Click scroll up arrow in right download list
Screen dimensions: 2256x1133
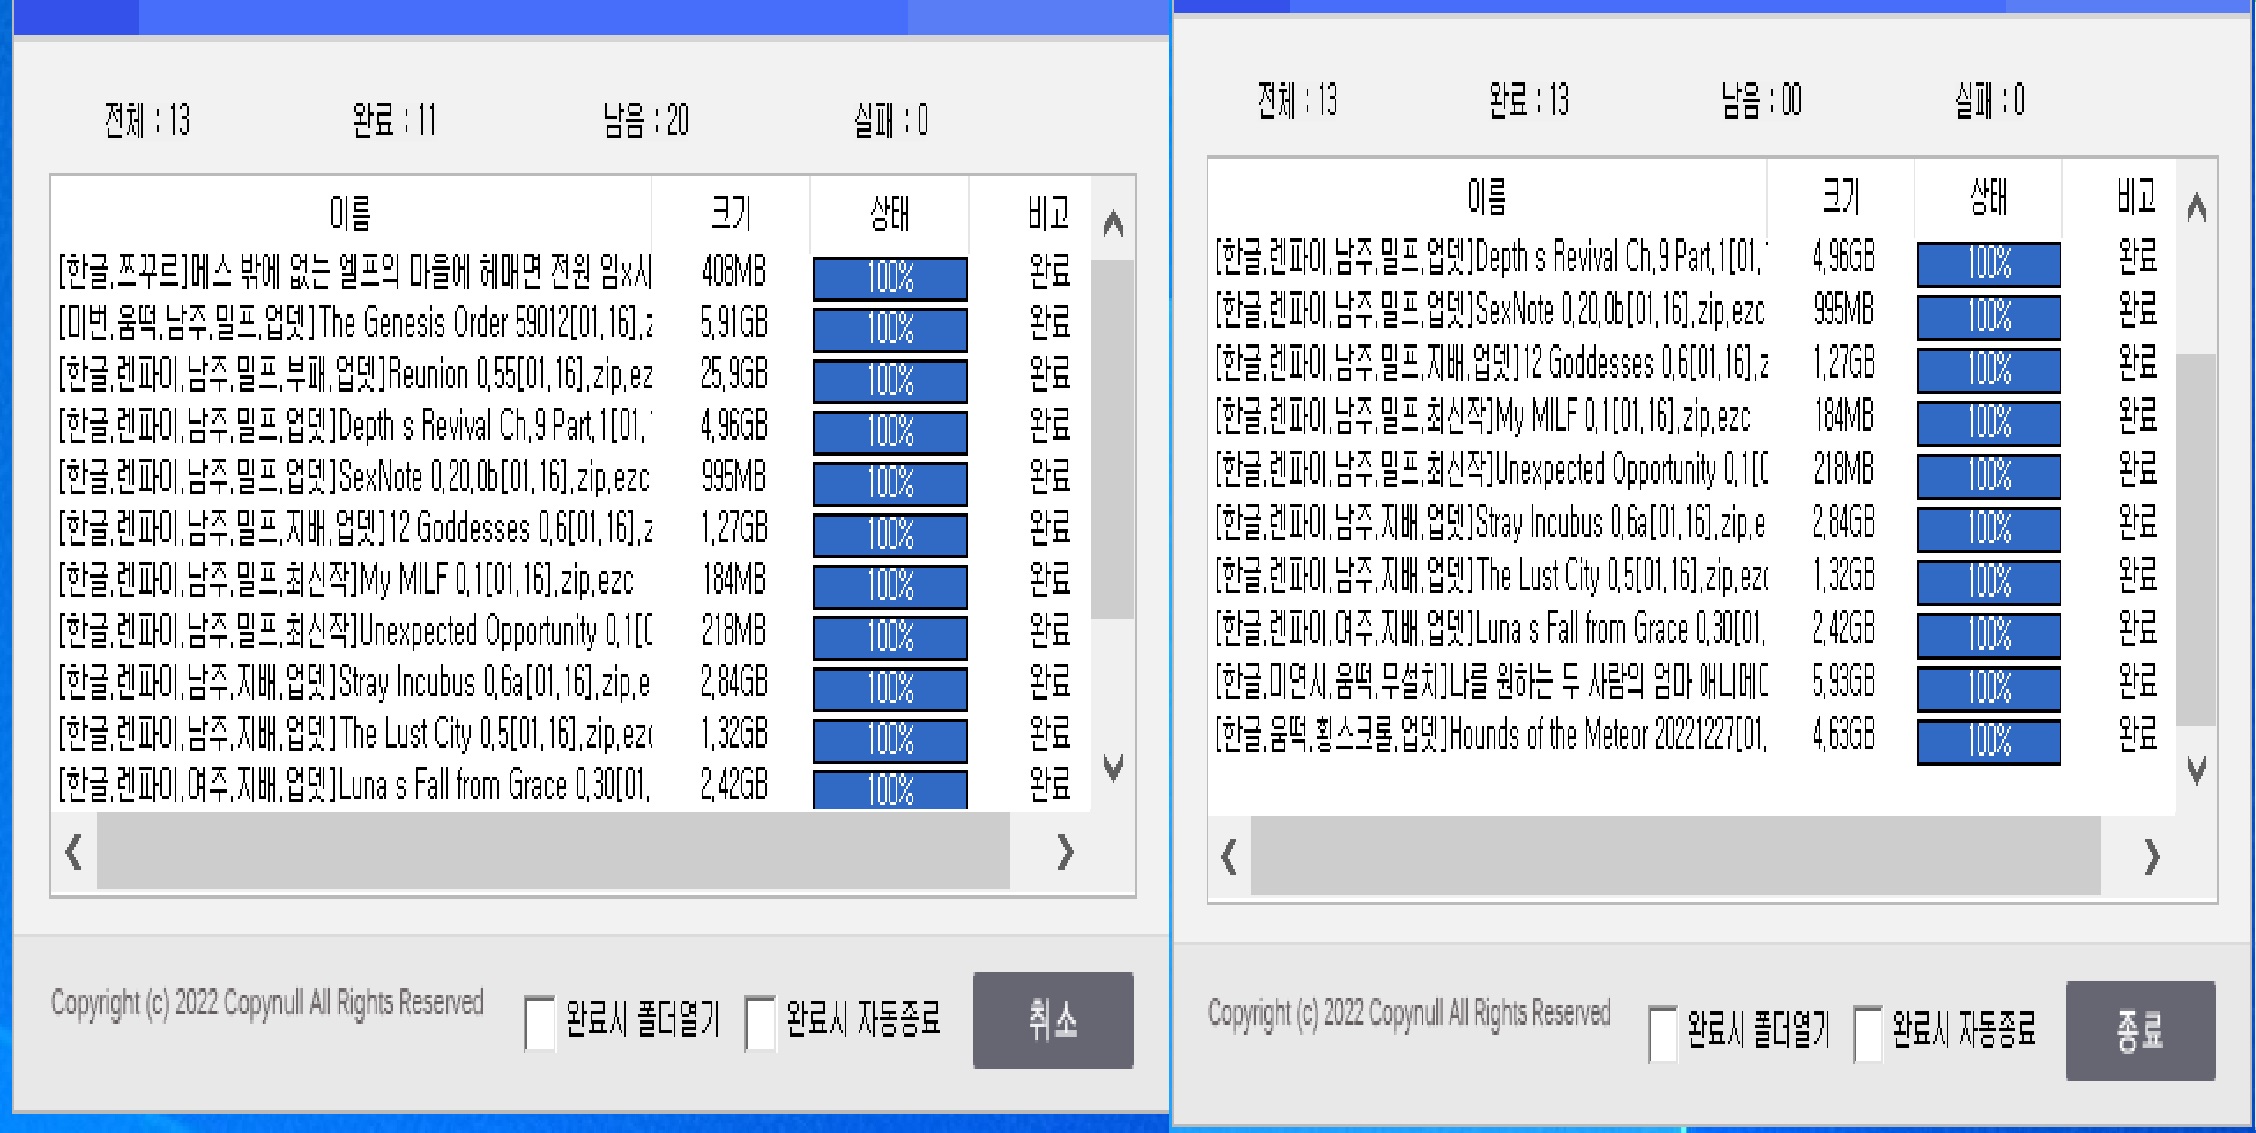[x=2196, y=208]
